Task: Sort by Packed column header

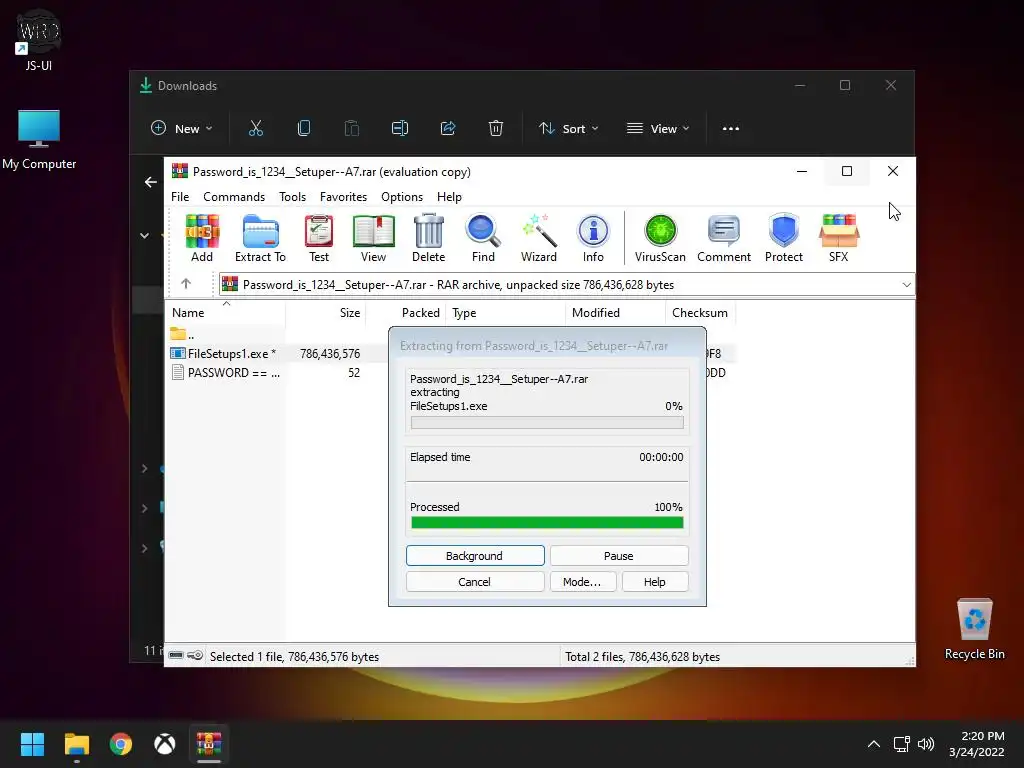Action: click(406, 313)
